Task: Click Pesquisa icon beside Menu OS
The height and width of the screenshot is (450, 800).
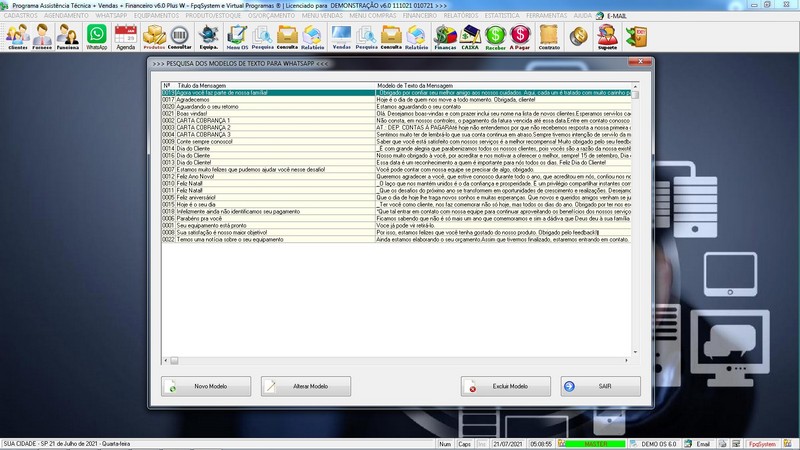Action: 262,37
